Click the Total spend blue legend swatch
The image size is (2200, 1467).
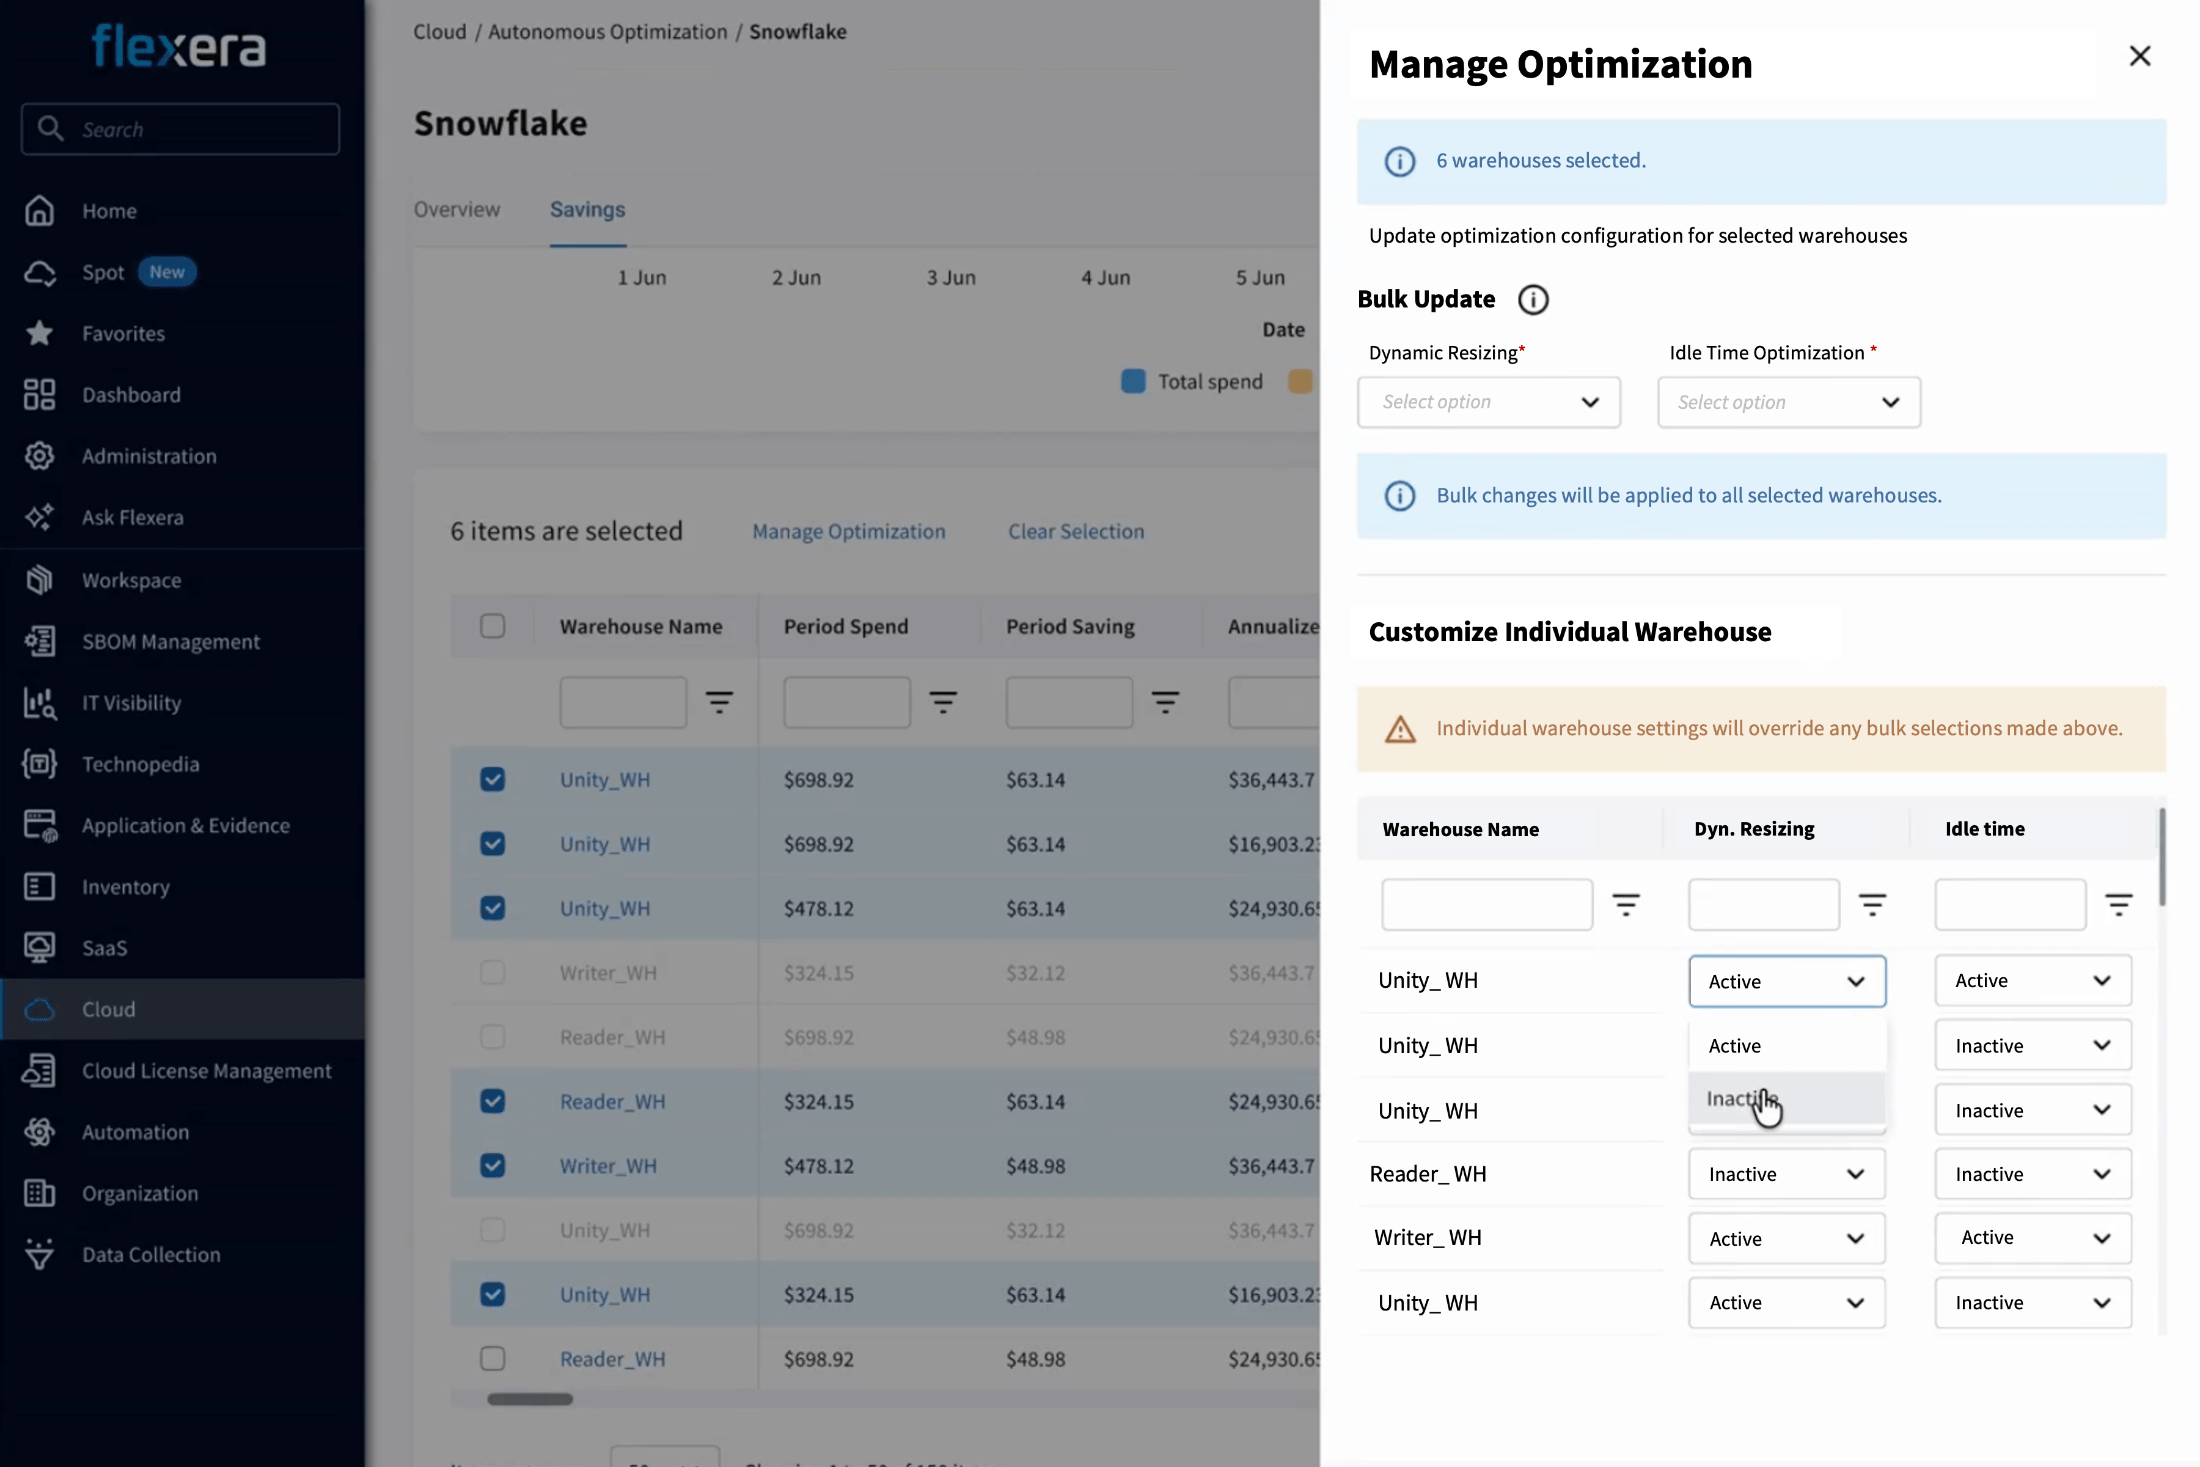[x=1133, y=381]
